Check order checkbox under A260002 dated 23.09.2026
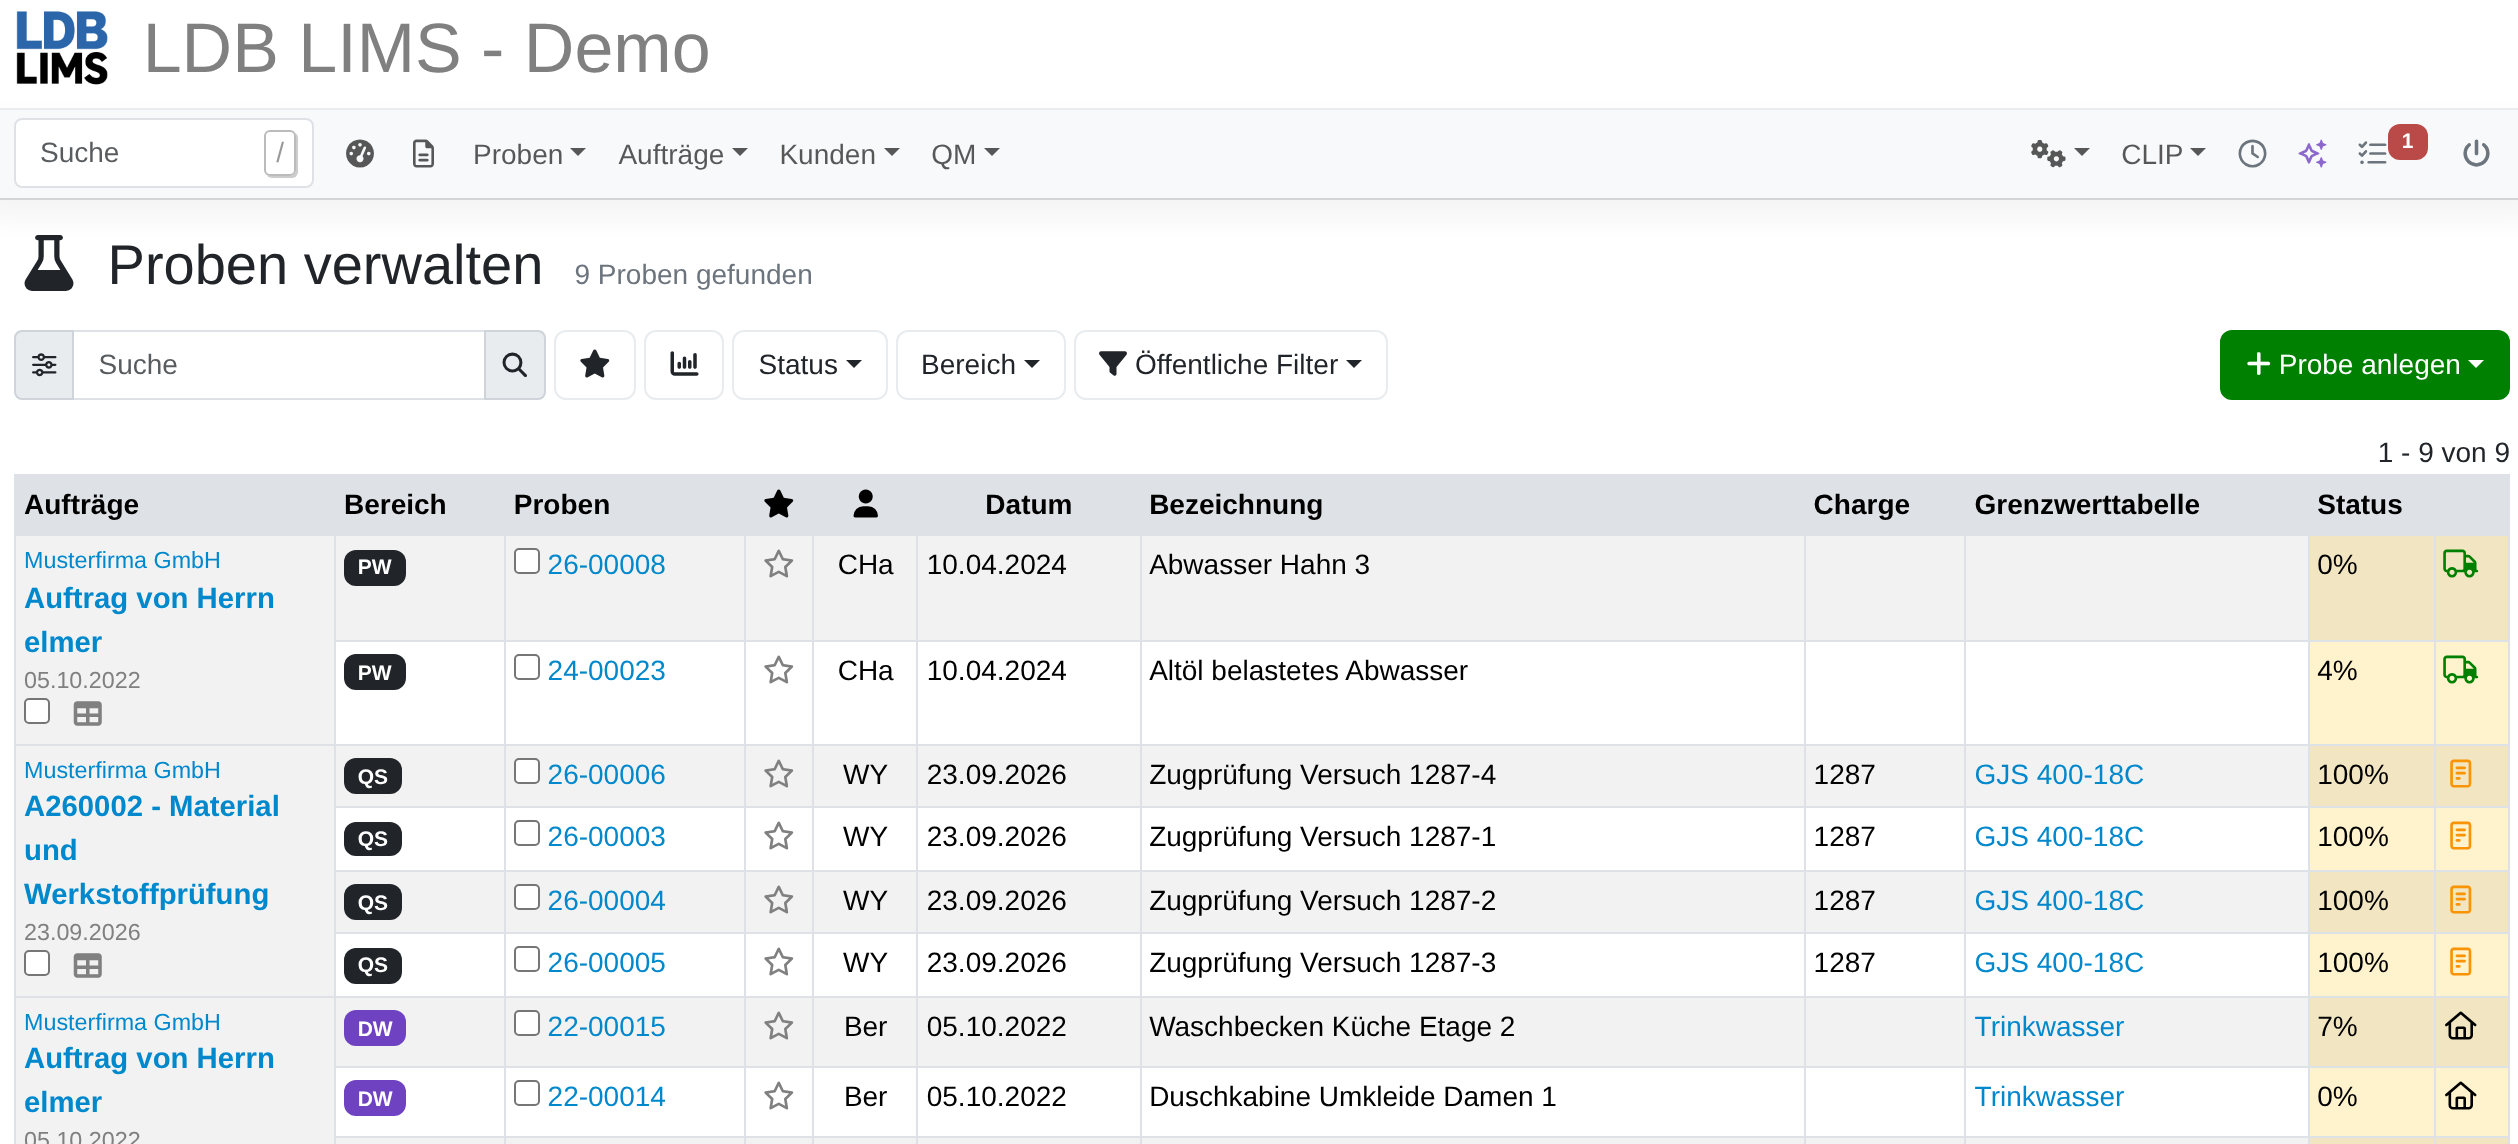The width and height of the screenshot is (2518, 1144). pyautogui.click(x=37, y=963)
